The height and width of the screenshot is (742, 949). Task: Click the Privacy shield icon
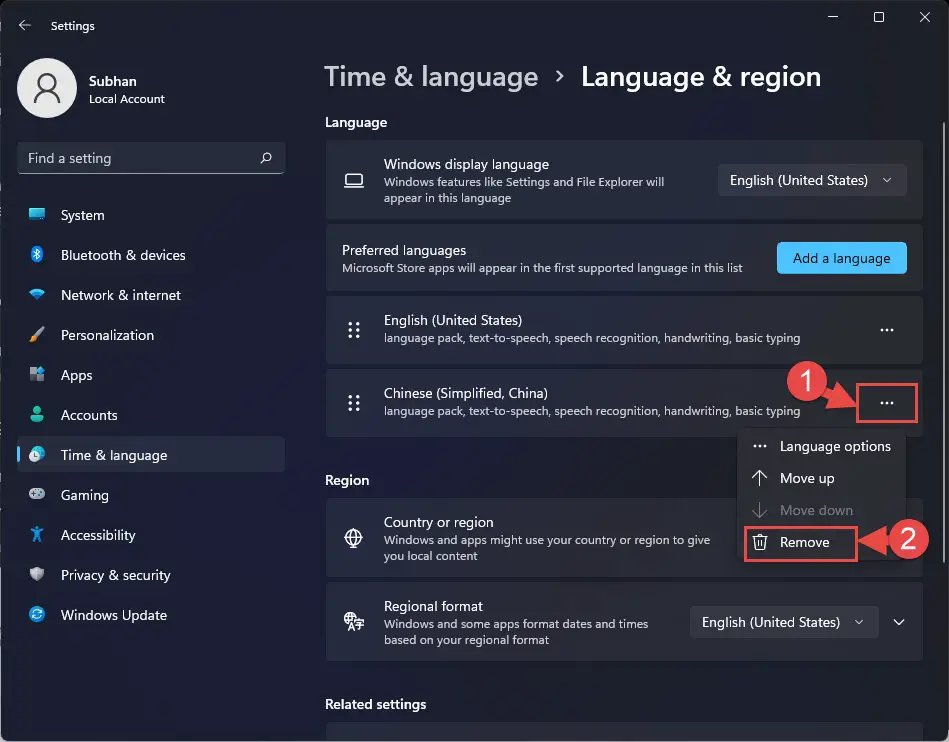coord(37,574)
